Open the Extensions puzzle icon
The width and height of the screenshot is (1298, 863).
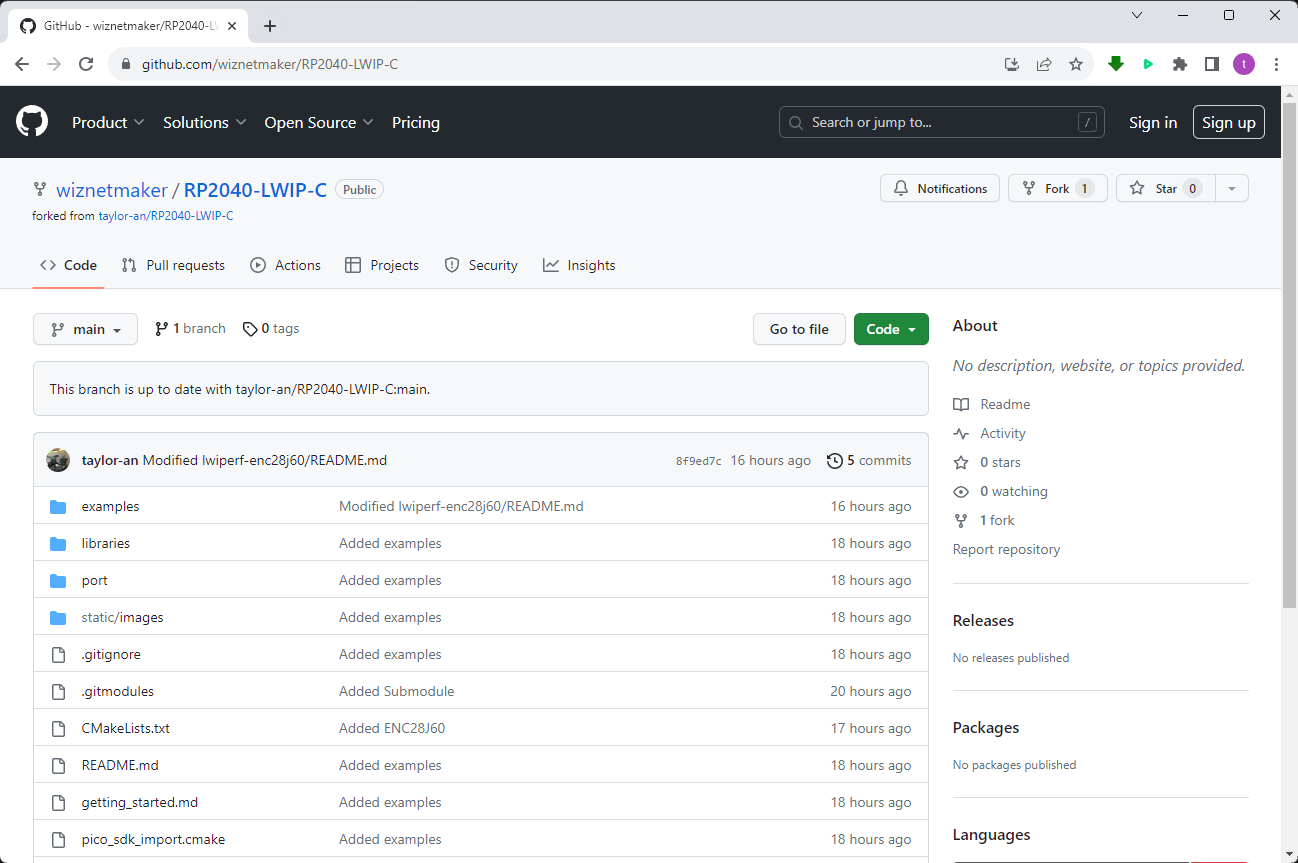1180,64
